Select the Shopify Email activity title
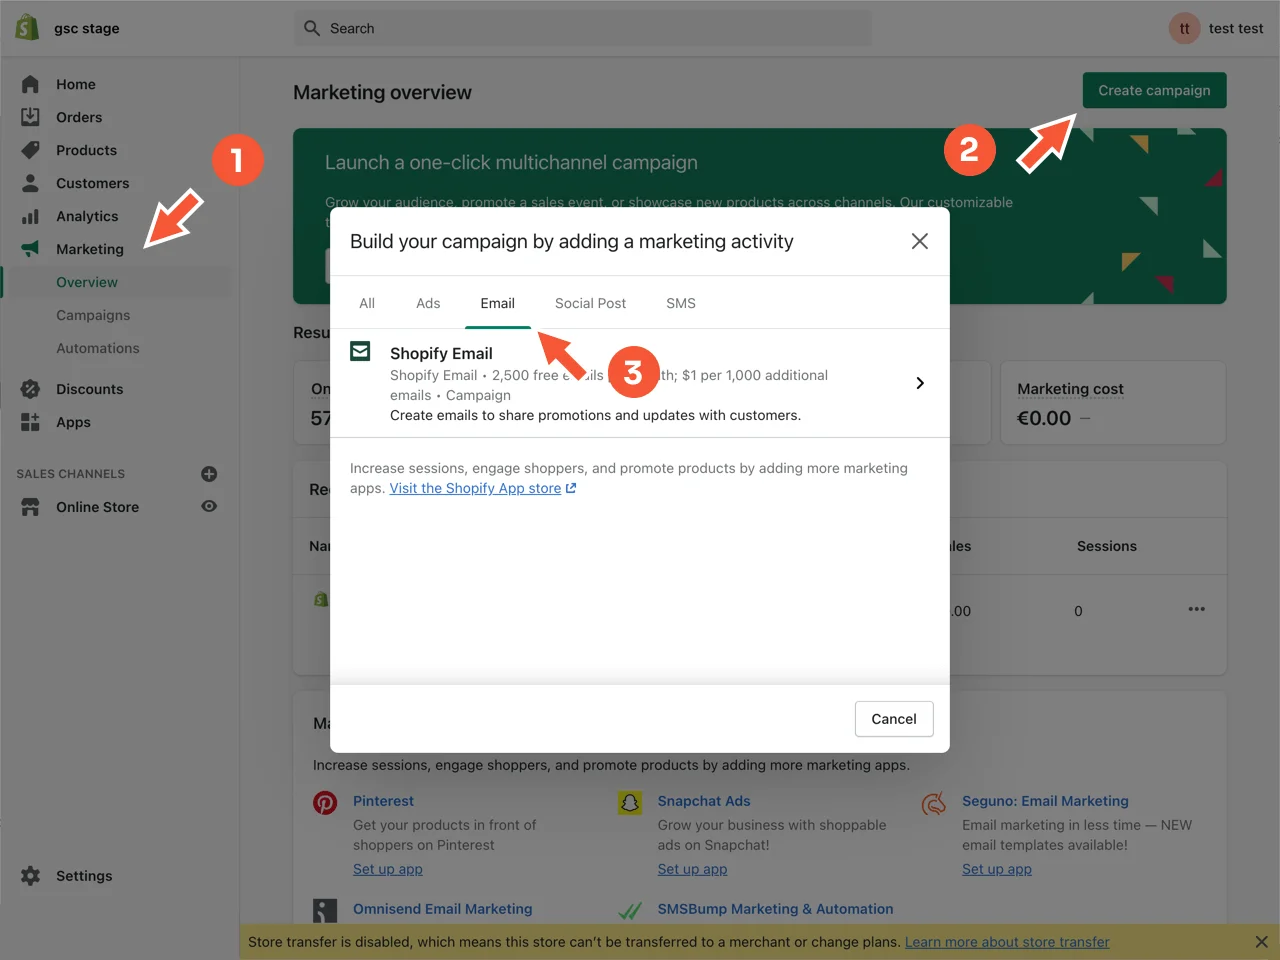 [x=441, y=353]
